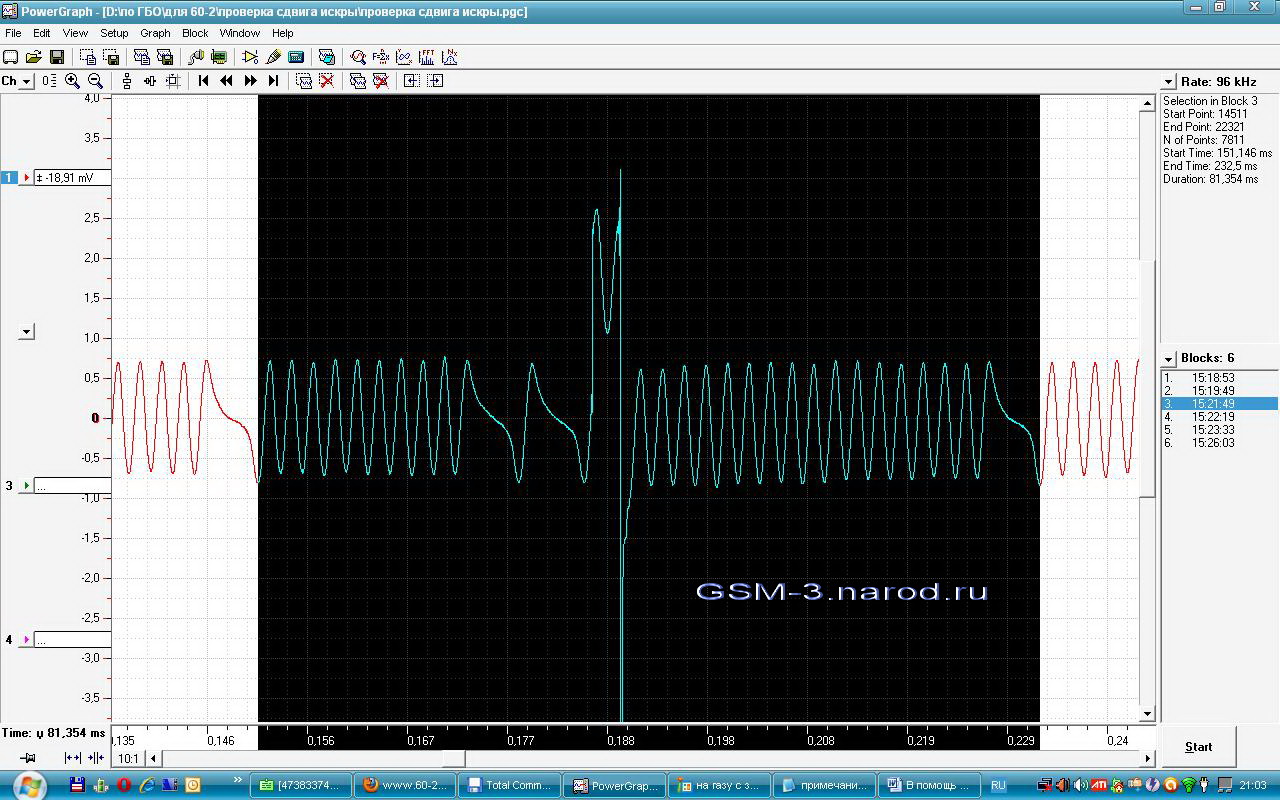This screenshot has width=1280, height=800.
Task: Save the file with the floppy disk icon
Action: pos(56,57)
